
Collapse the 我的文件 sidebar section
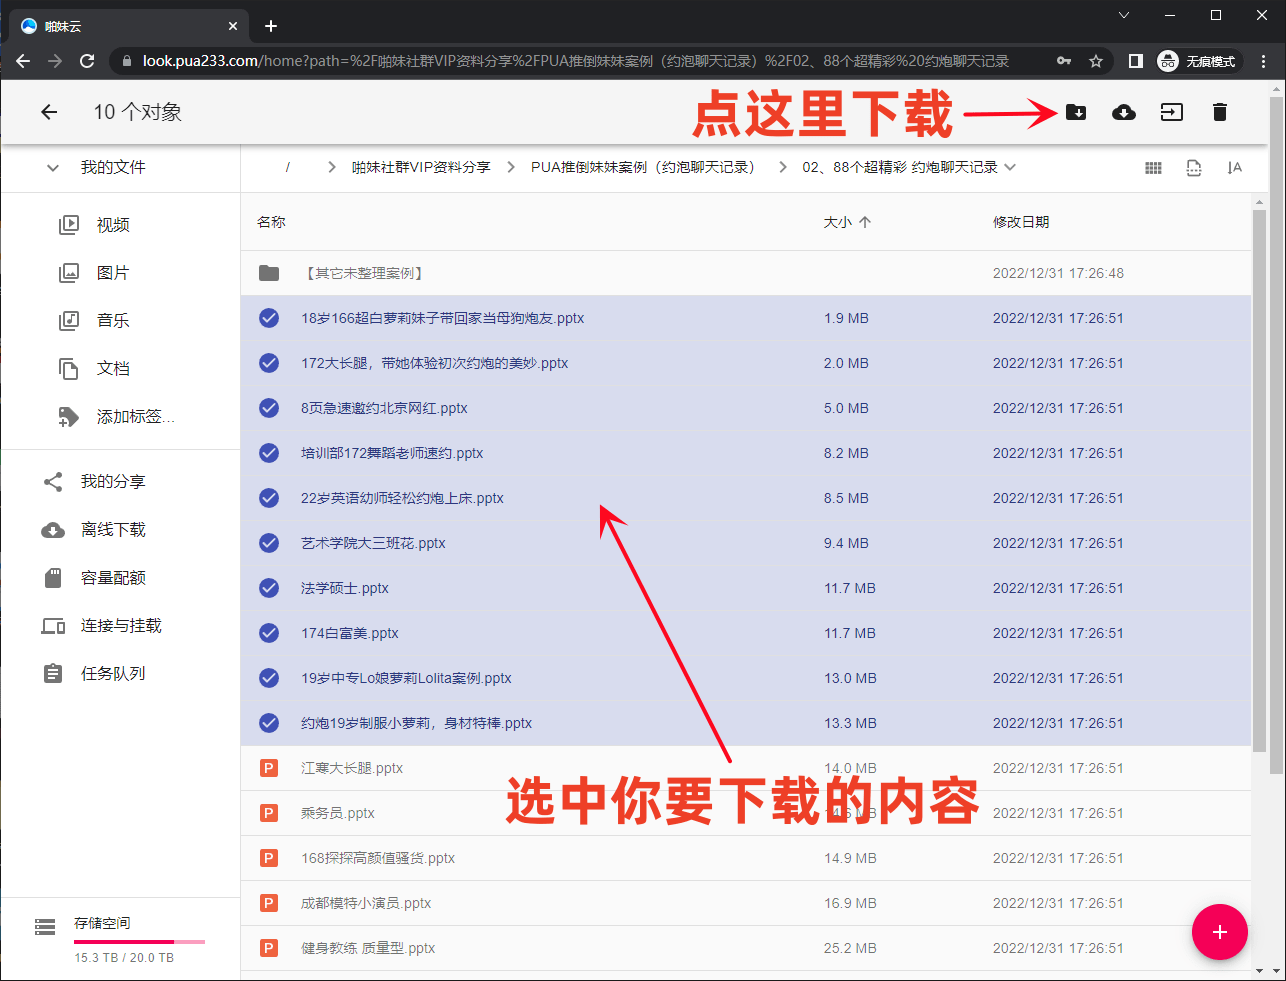(53, 168)
